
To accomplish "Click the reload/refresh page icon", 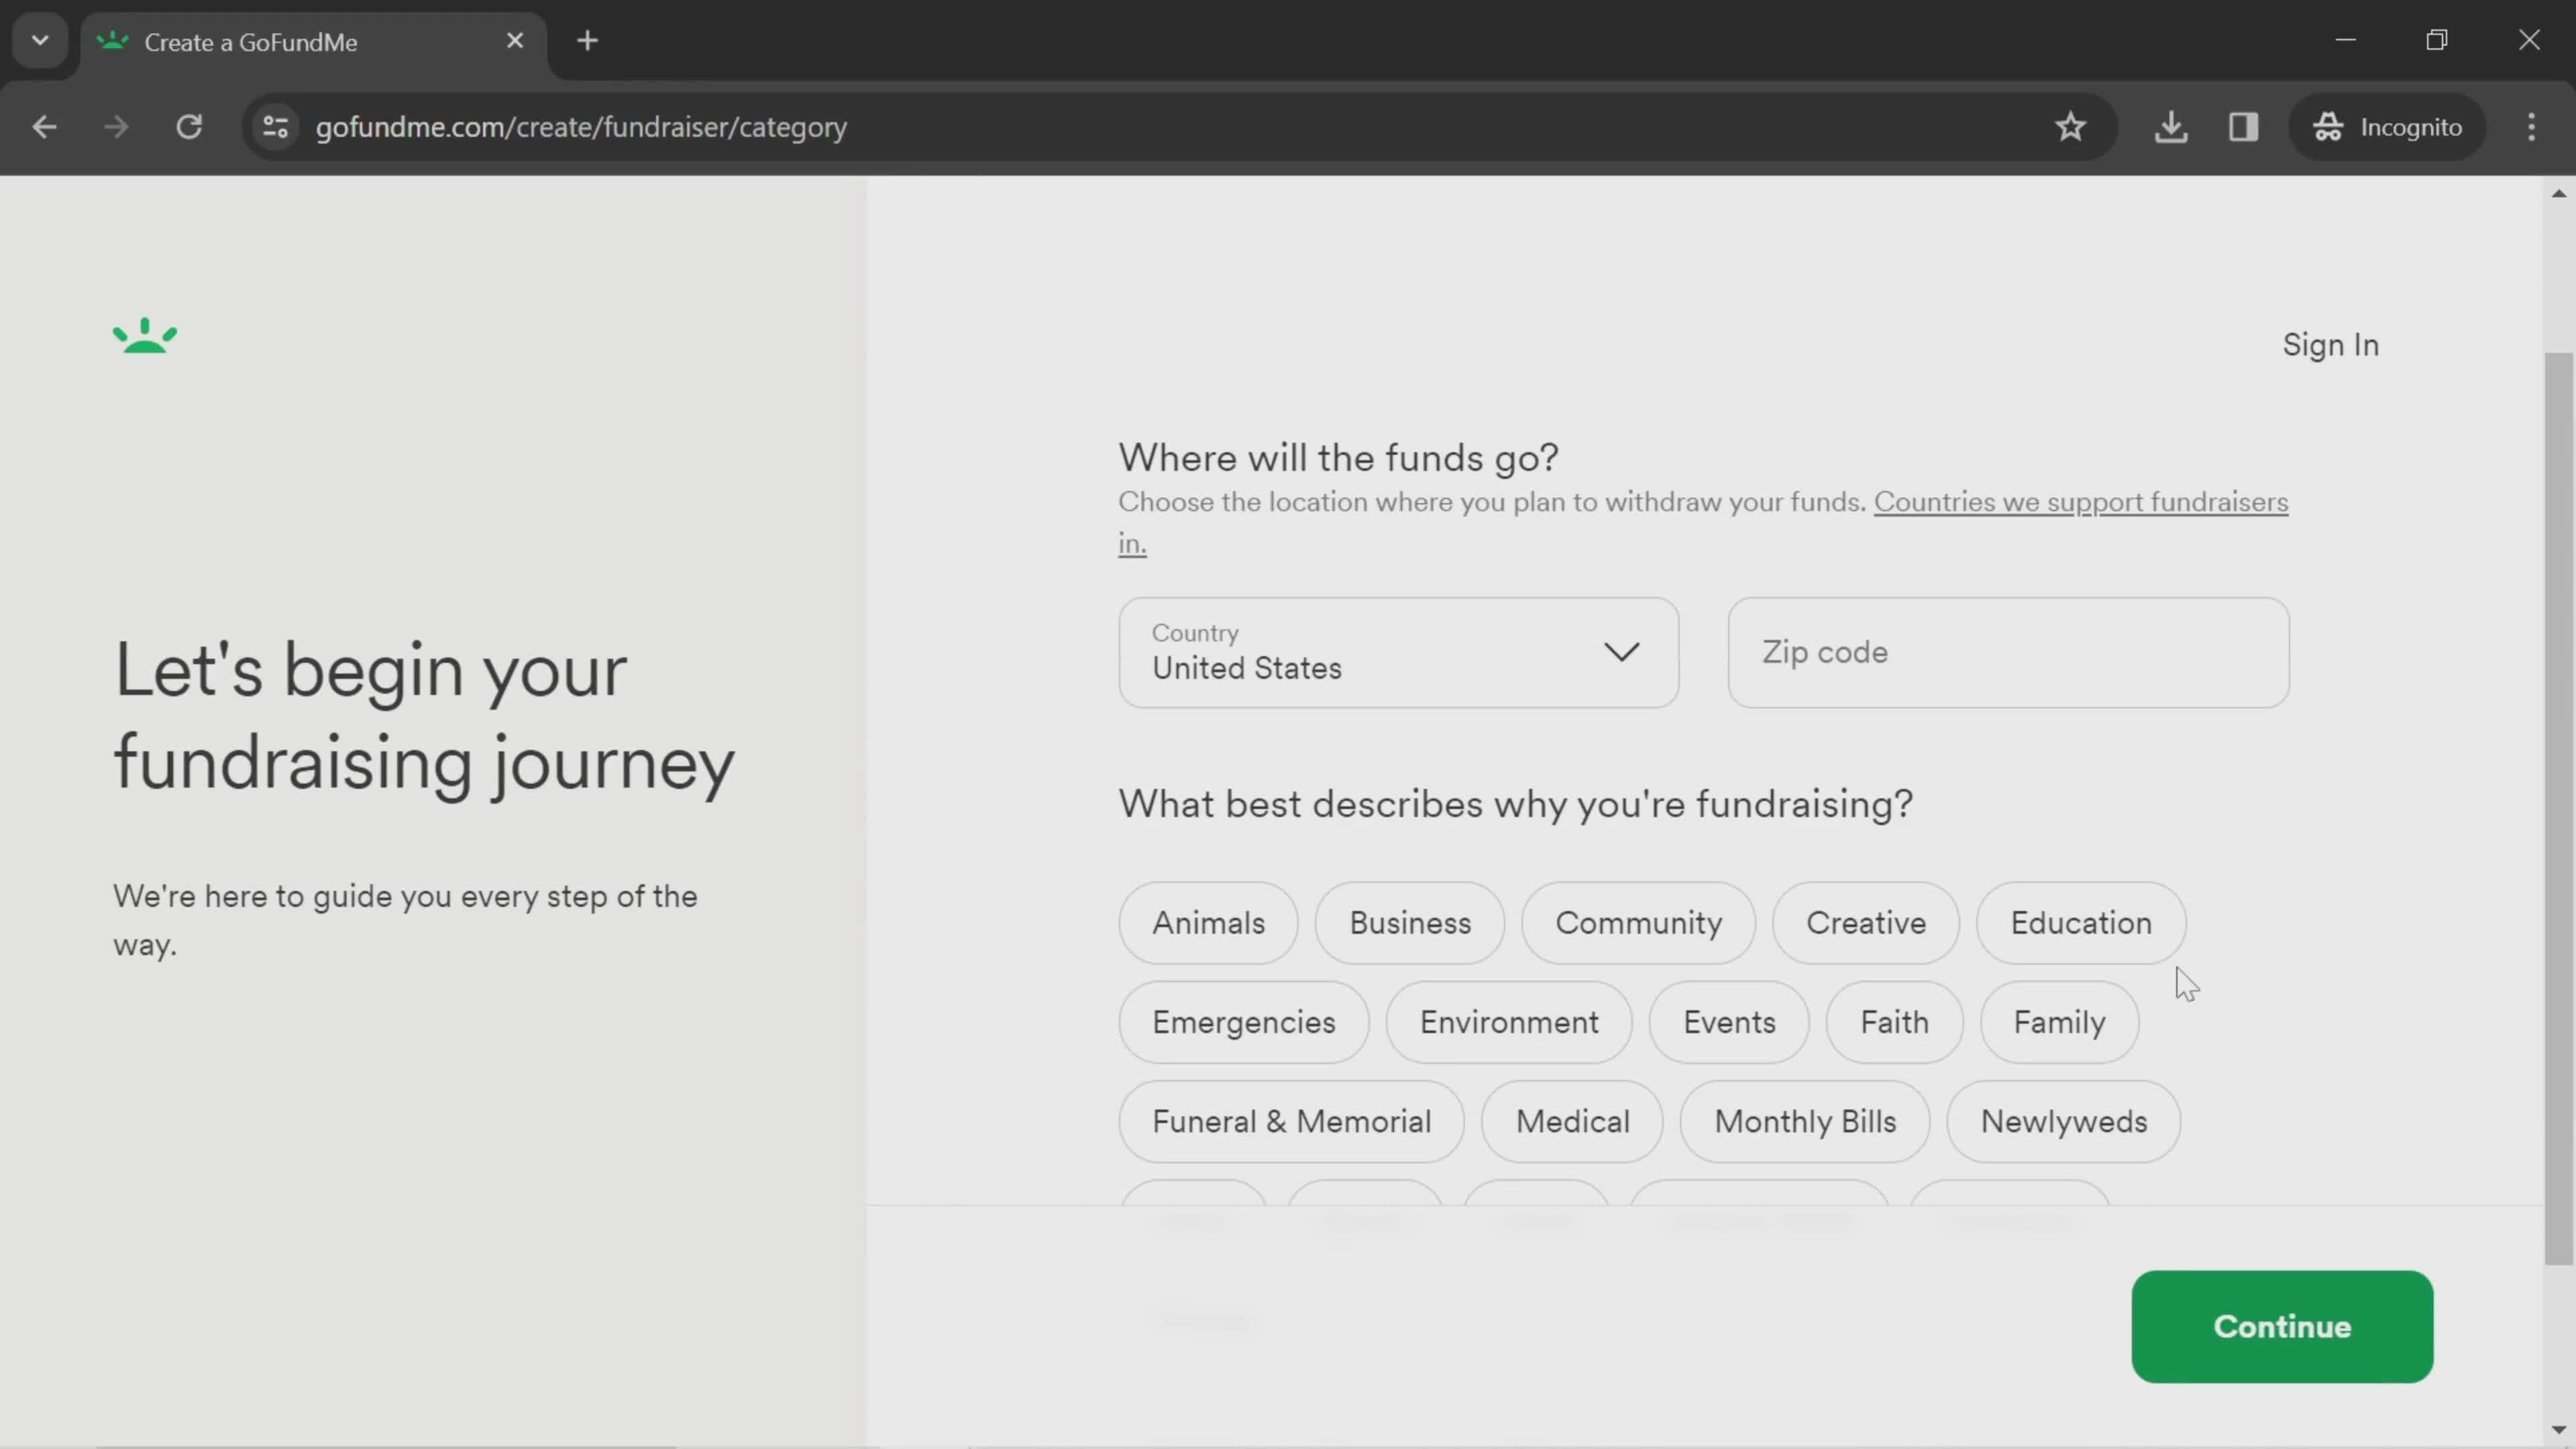I will [189, 125].
